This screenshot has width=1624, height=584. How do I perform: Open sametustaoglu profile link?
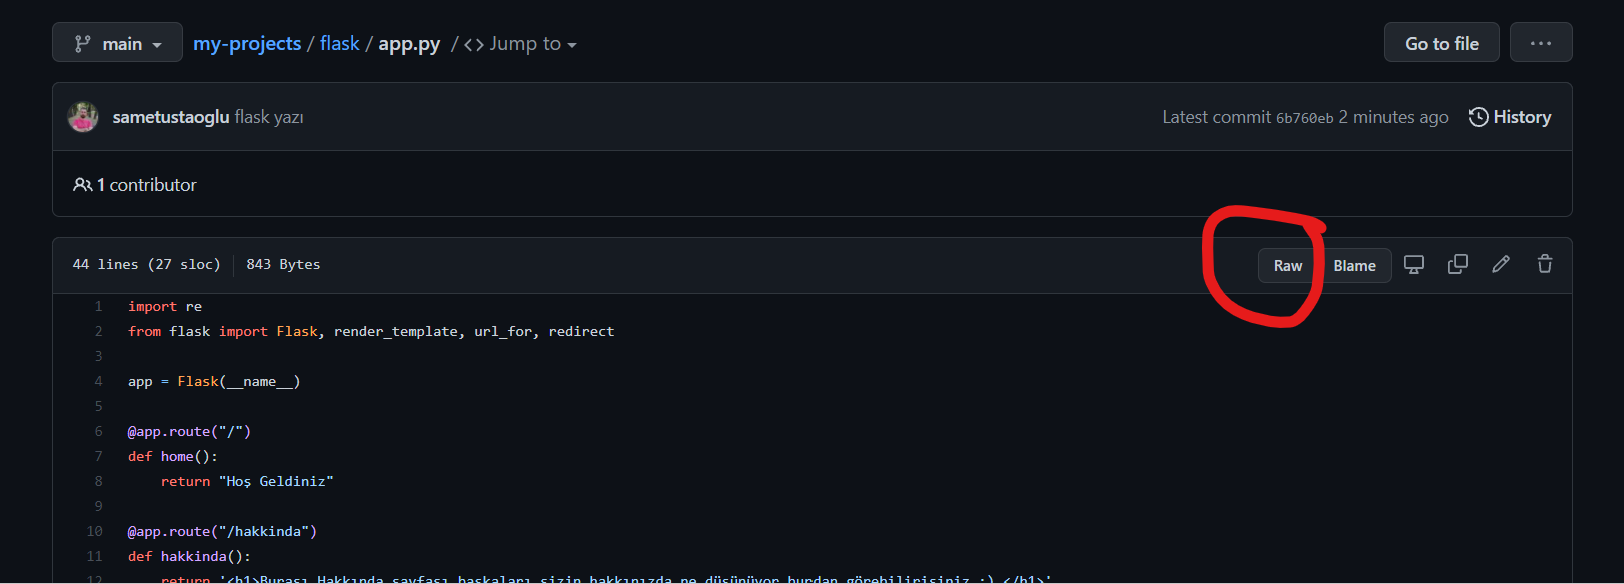click(171, 117)
